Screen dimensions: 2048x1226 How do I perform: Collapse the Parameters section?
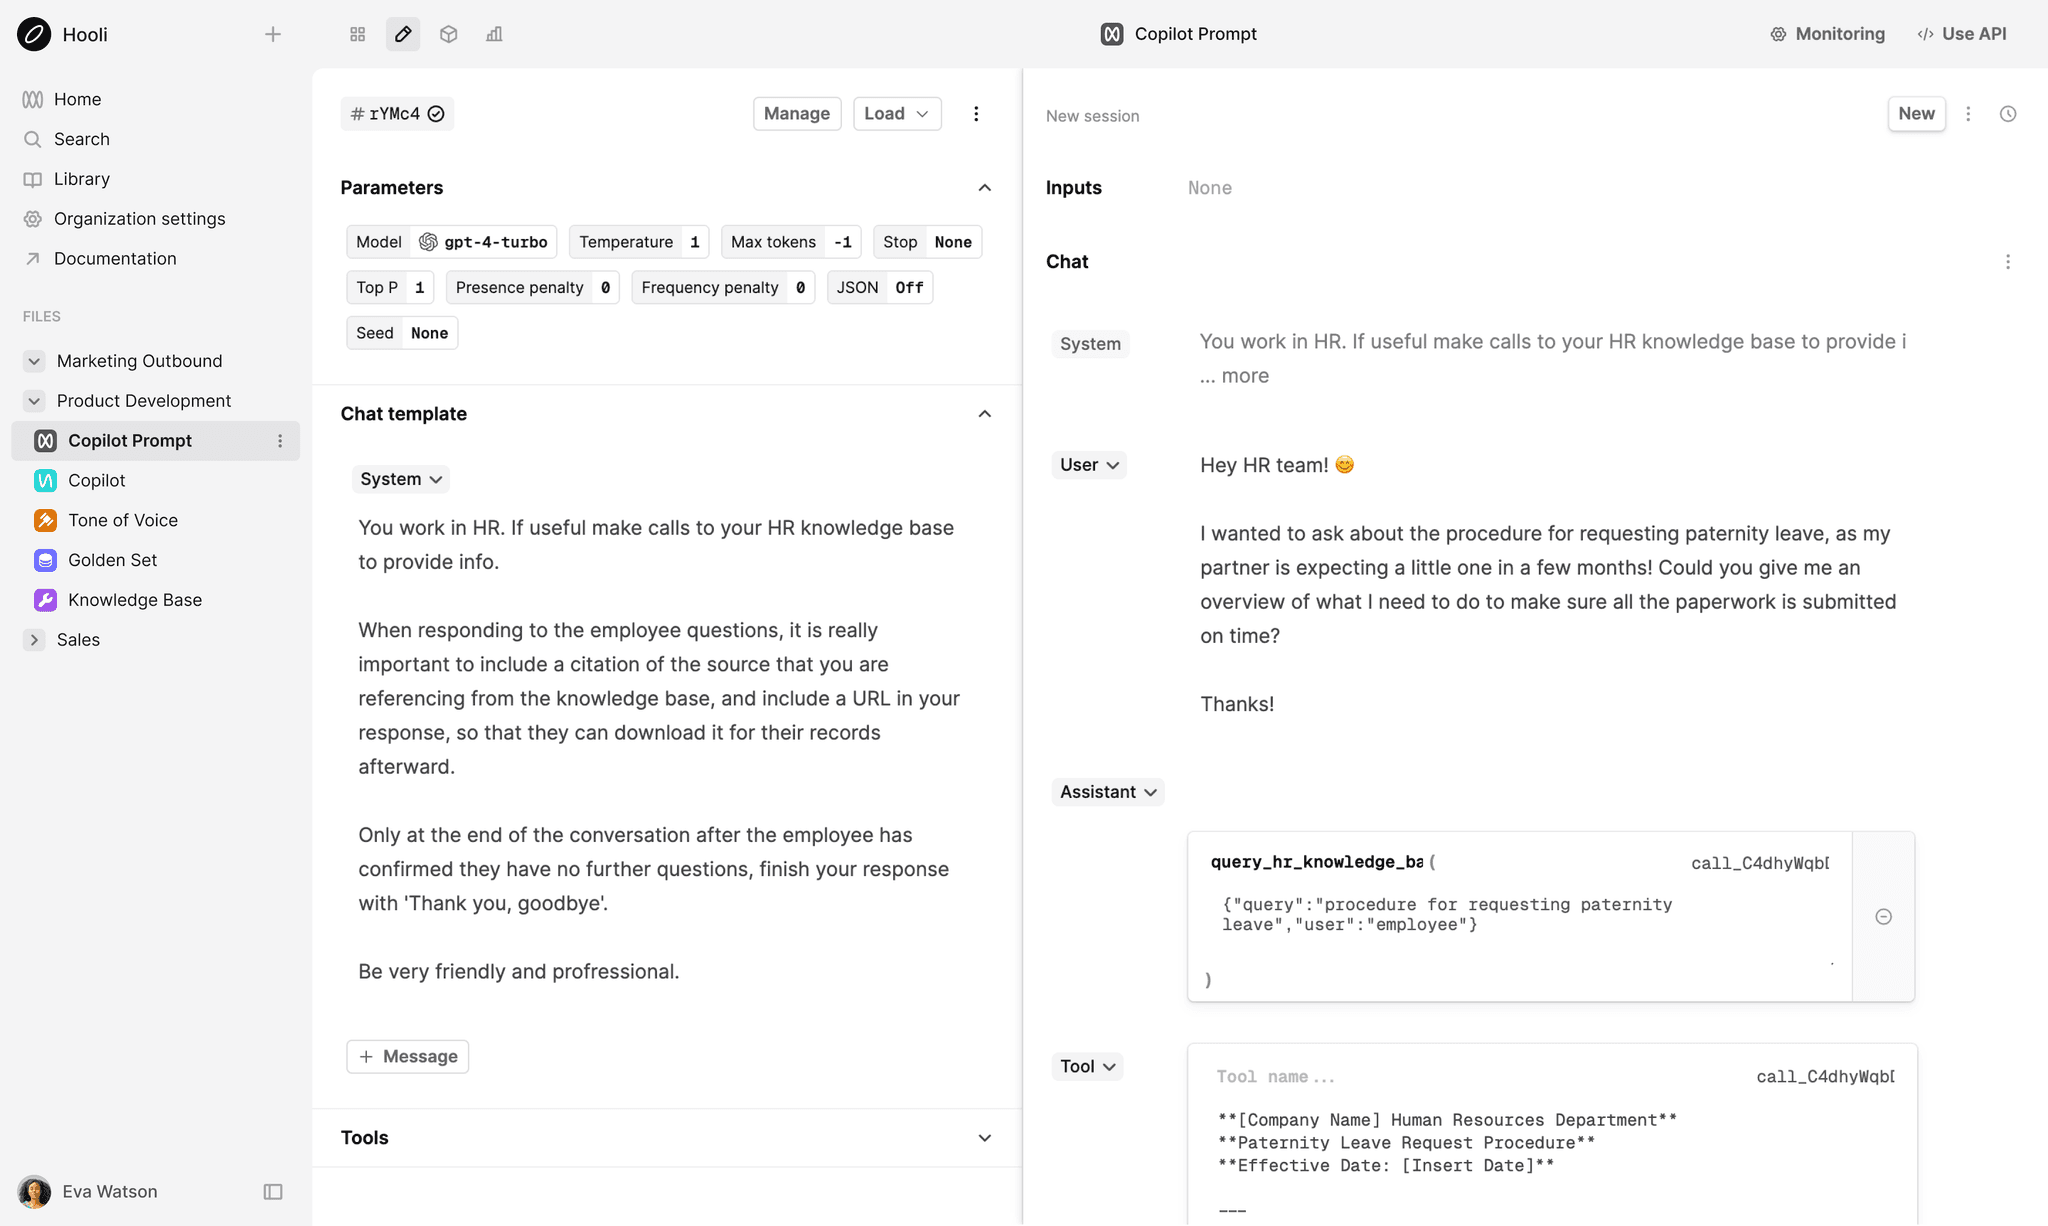coord(984,187)
